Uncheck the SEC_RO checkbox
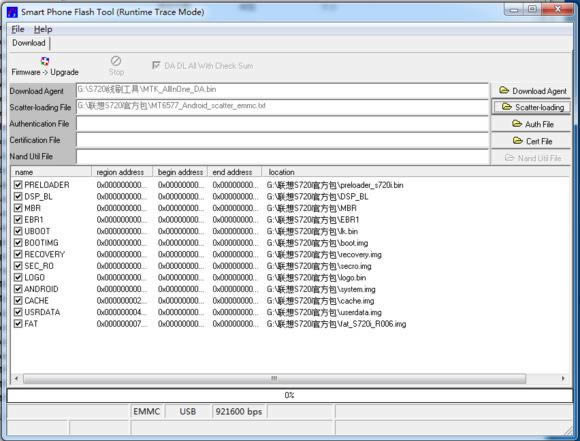The height and width of the screenshot is (441, 580). click(18, 266)
